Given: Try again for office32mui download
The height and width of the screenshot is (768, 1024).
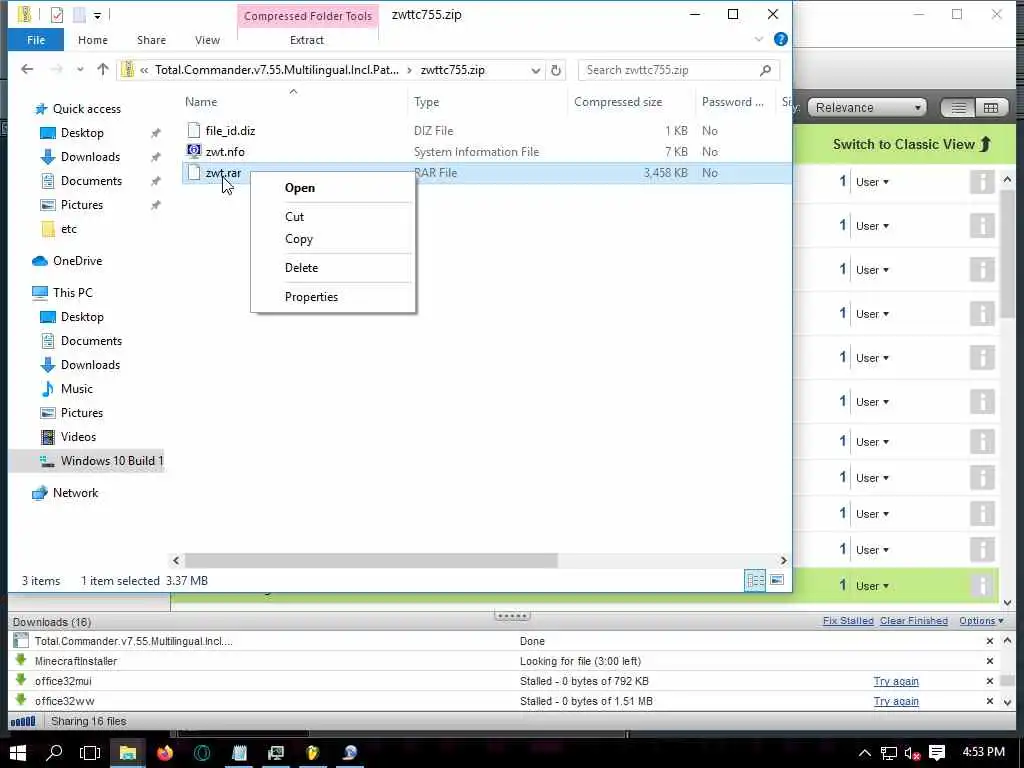Looking at the screenshot, I should tap(896, 681).
